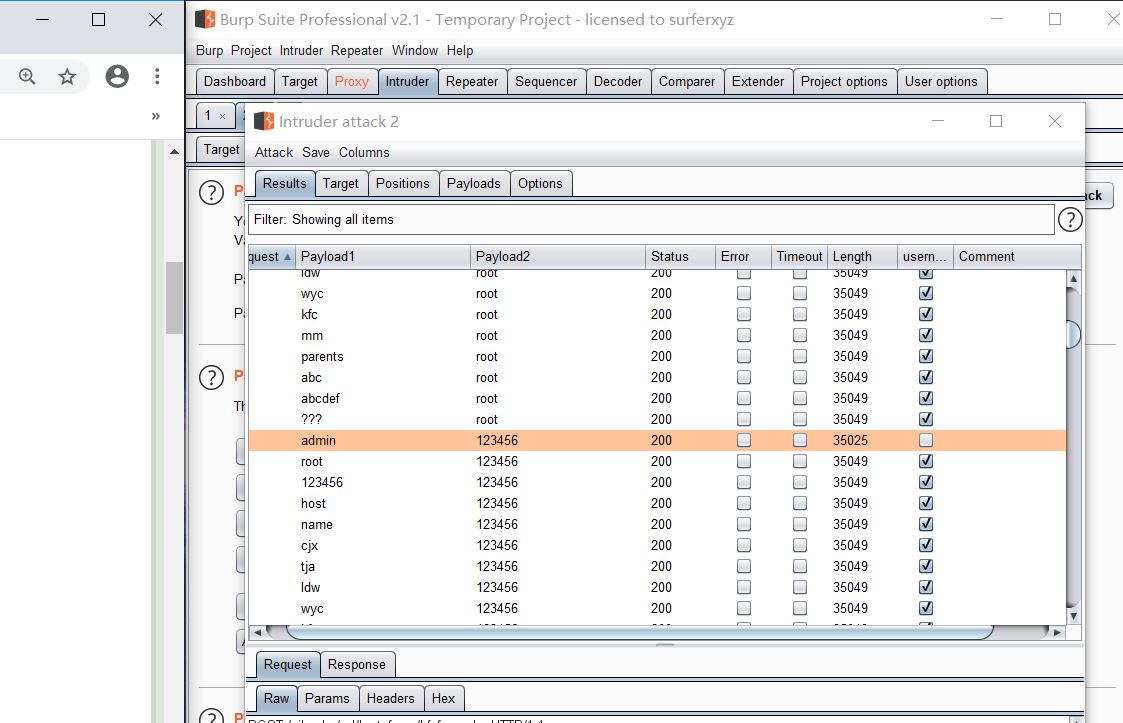Screen dimensions: 1123x723
Task: Toggle Error checkbox in the kfc row
Action: [743, 314]
